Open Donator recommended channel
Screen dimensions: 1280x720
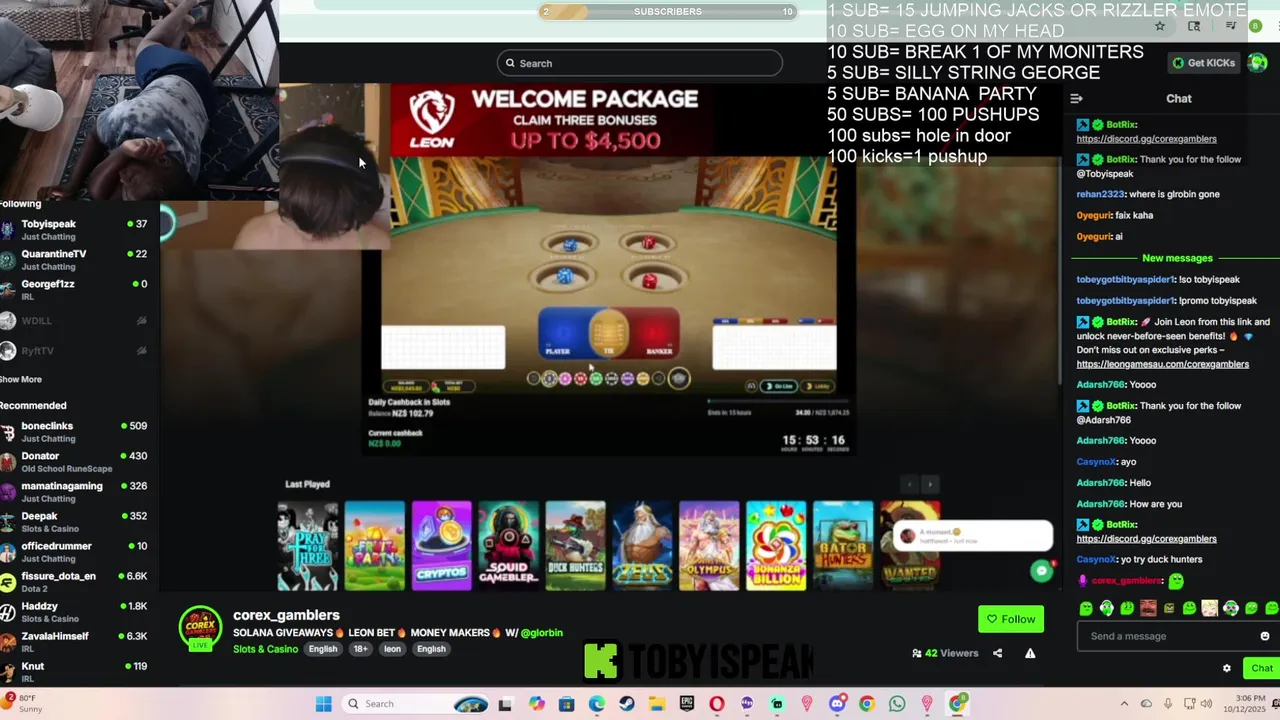point(74,461)
